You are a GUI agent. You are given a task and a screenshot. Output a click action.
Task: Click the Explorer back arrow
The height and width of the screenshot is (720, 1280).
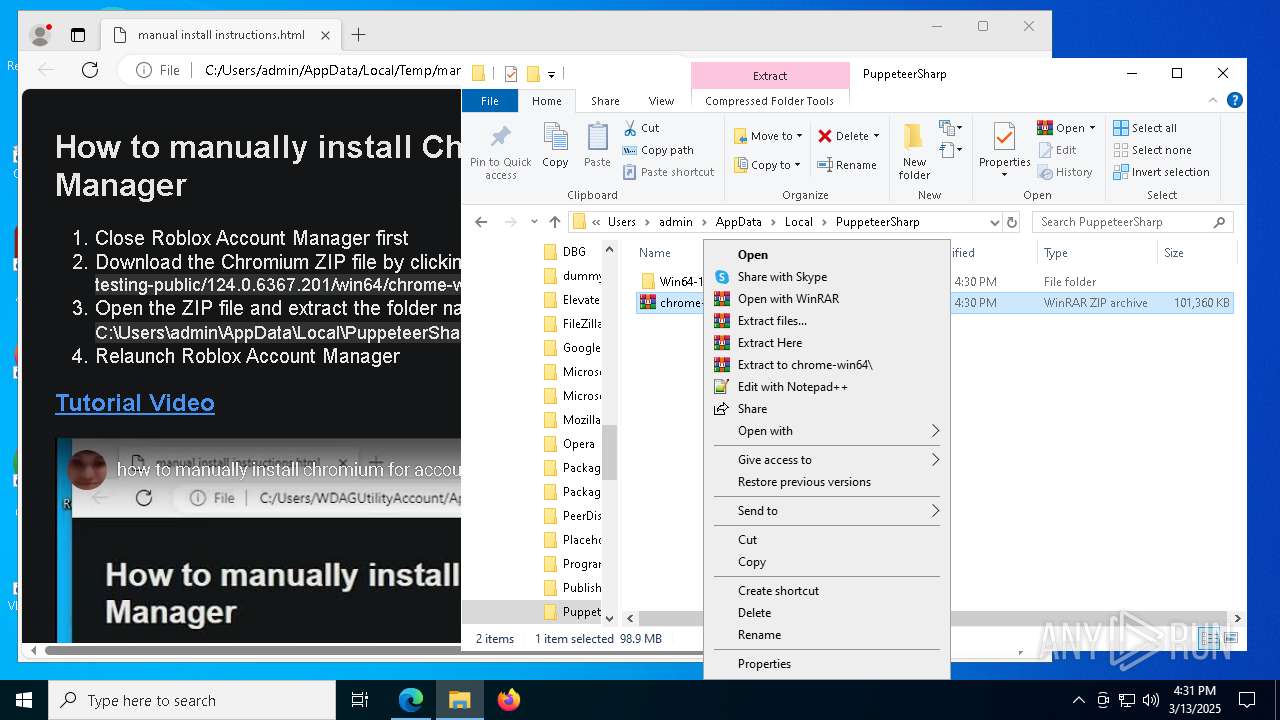pyautogui.click(x=481, y=222)
